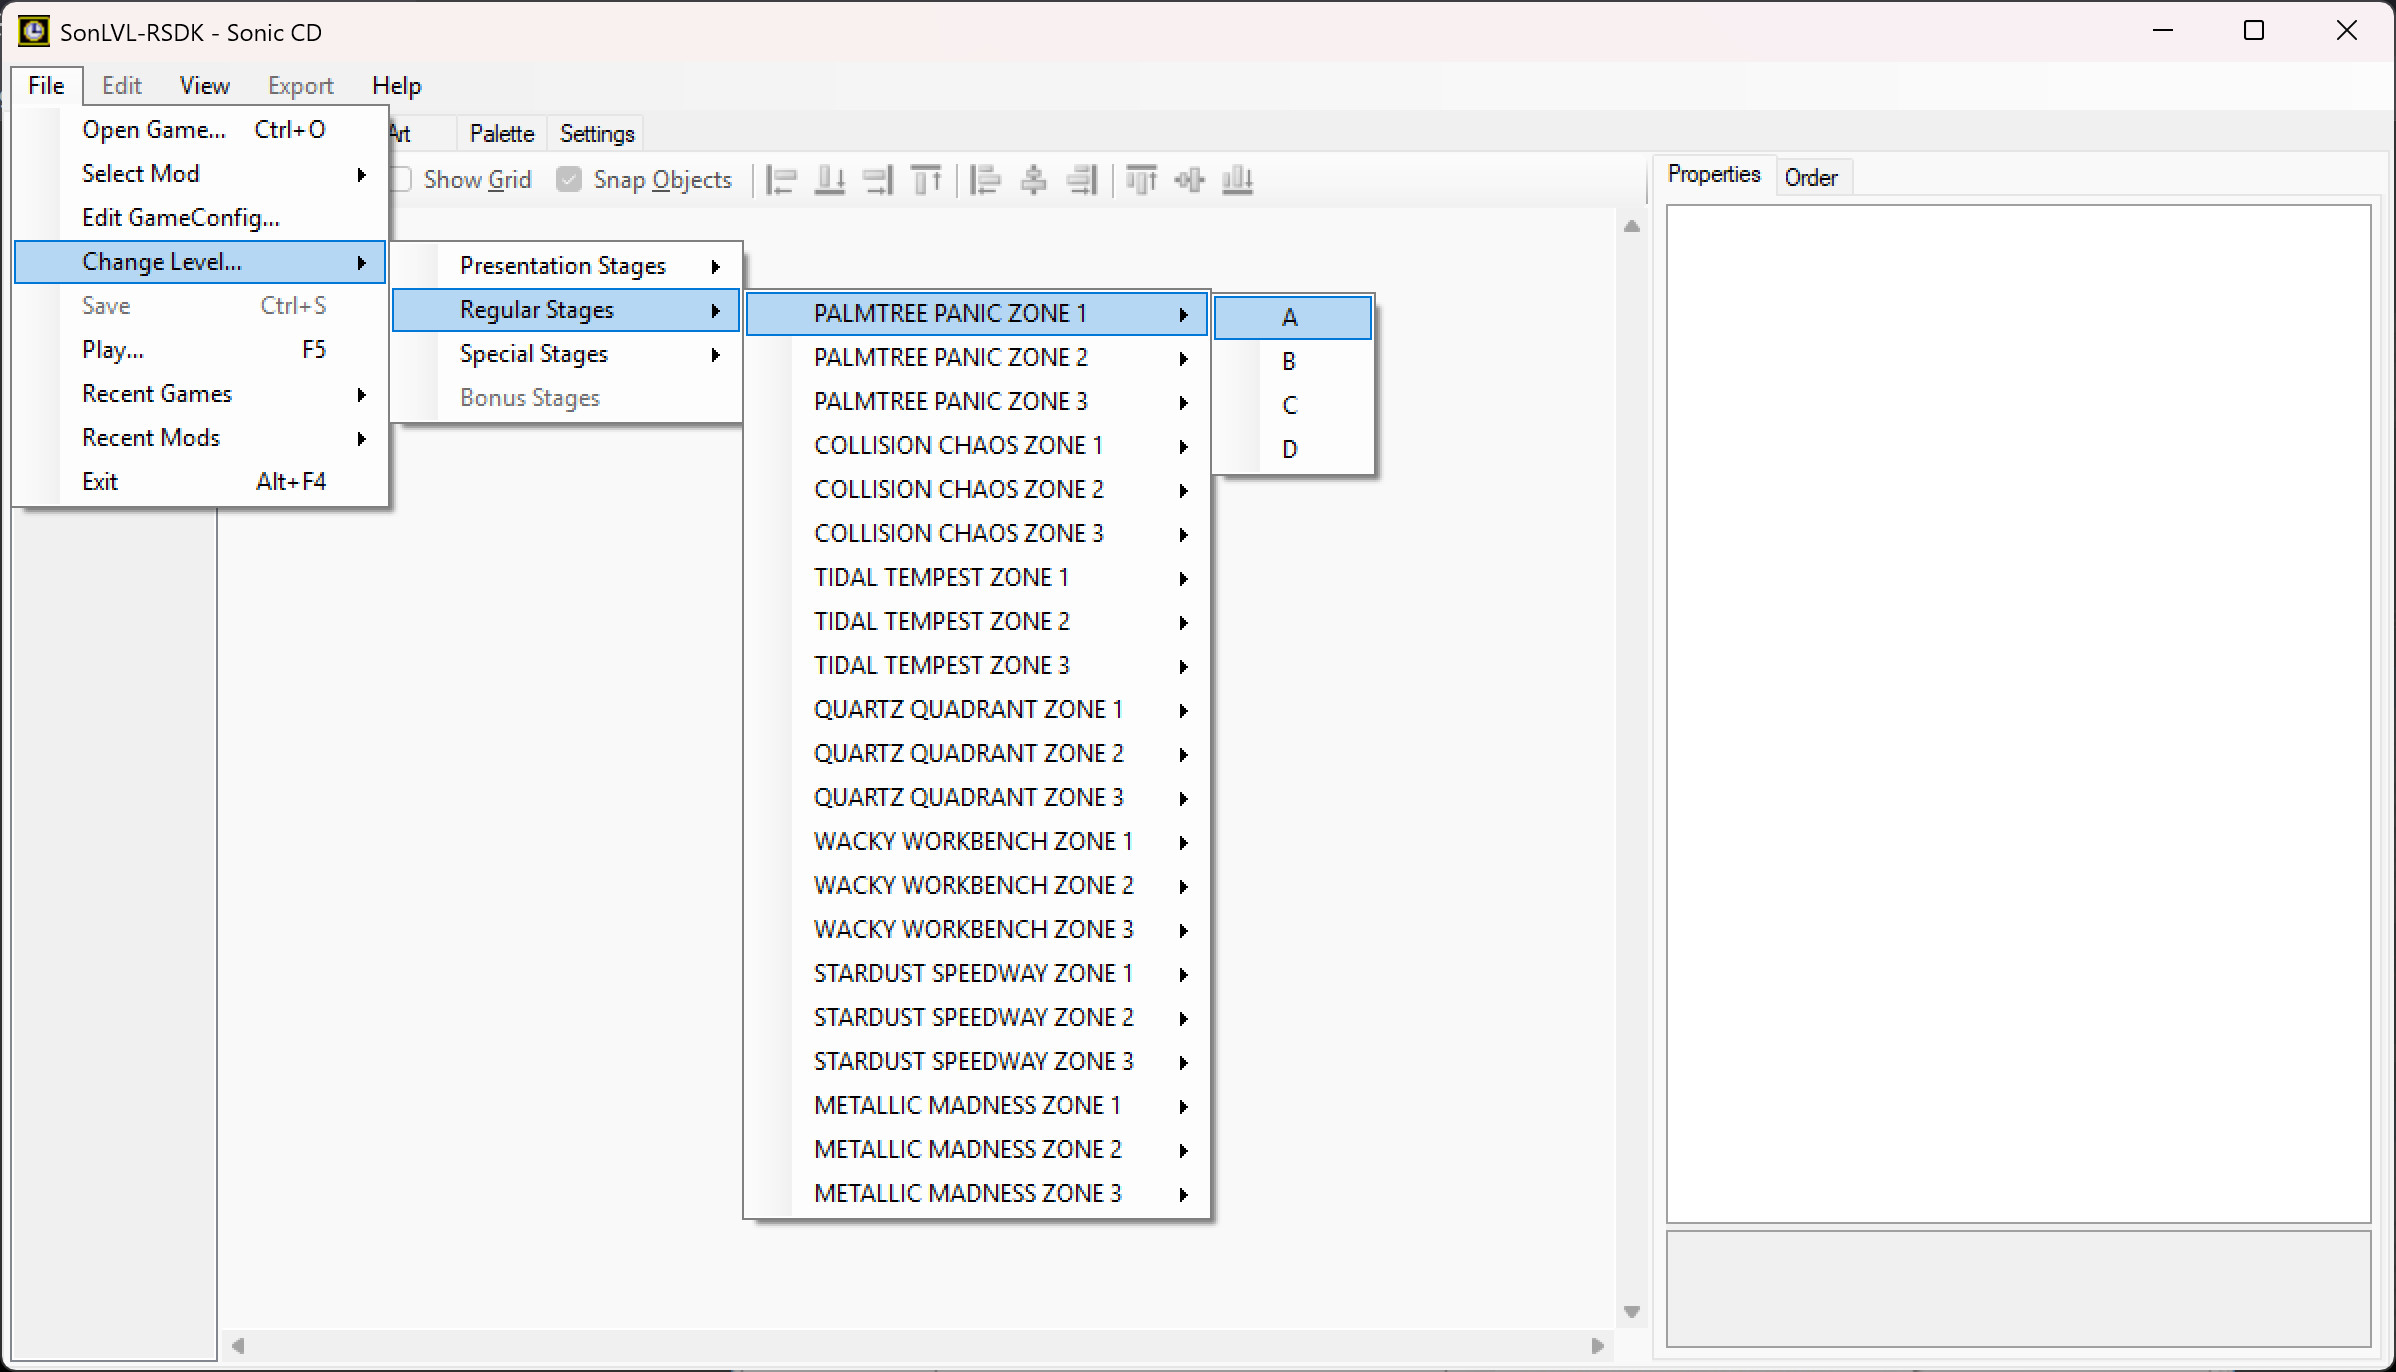
Task: Choose act B of Palmtree Panic 1
Action: (1290, 361)
